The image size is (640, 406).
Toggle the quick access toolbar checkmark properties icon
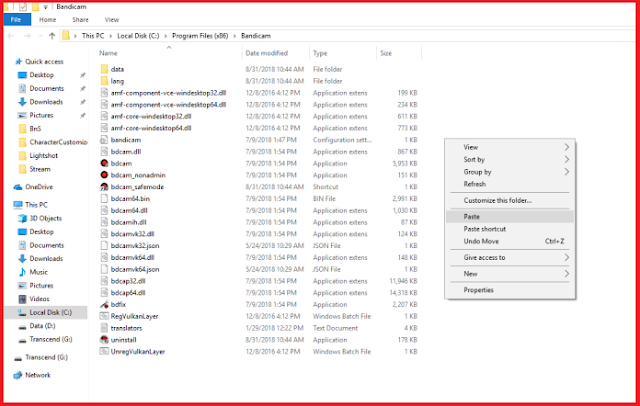point(23,7)
